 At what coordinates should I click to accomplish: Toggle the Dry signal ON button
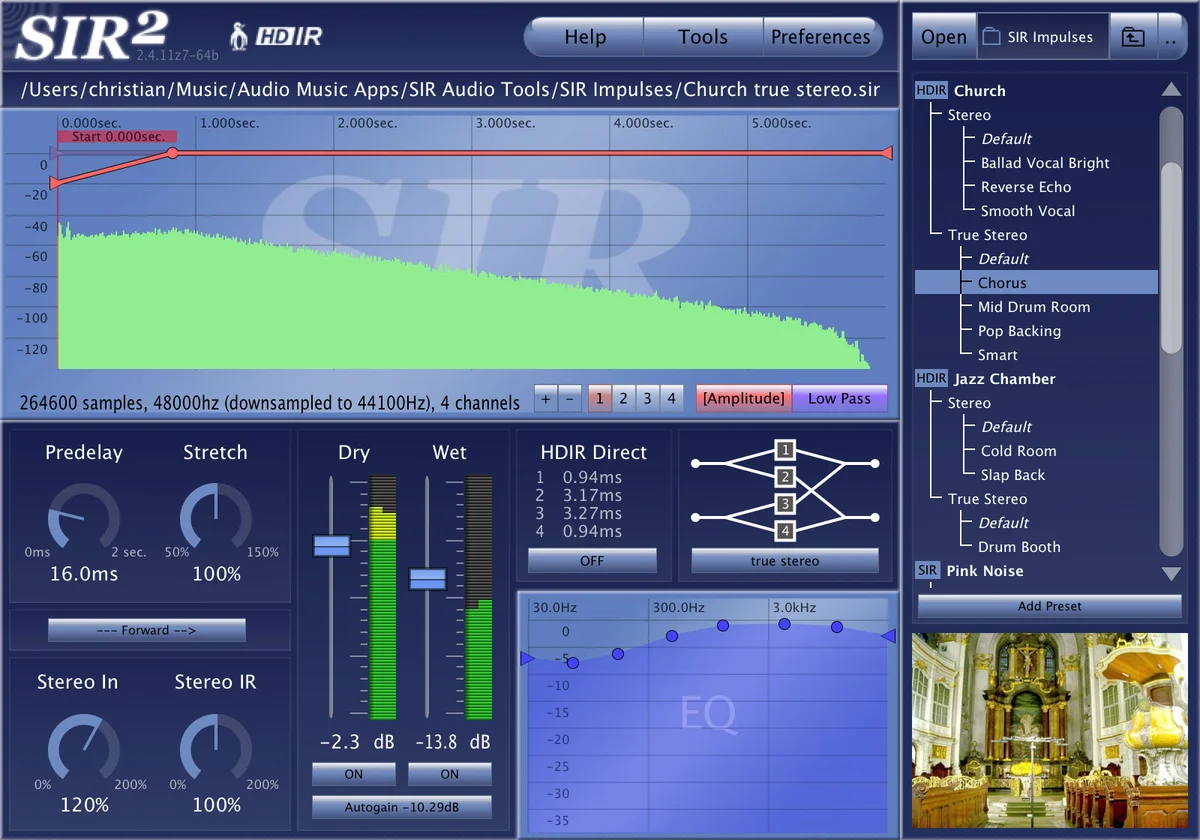coord(354,774)
